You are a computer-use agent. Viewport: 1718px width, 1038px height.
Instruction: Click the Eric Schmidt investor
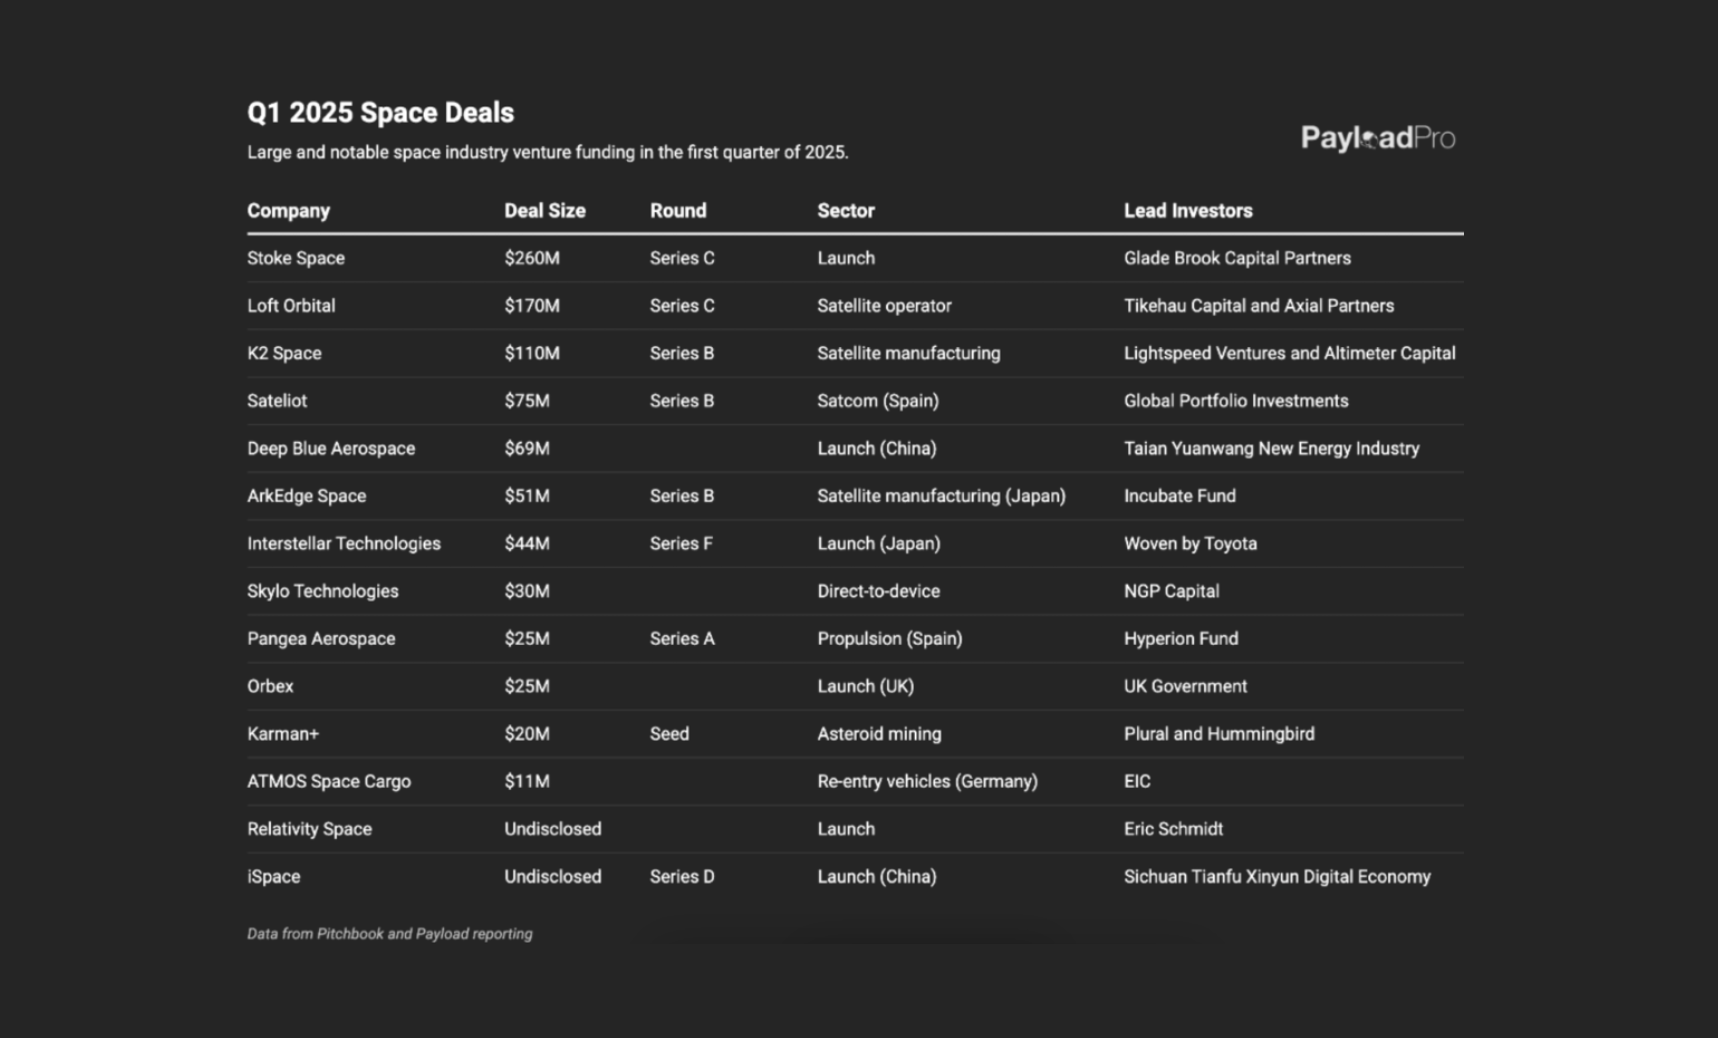[x=1173, y=829]
